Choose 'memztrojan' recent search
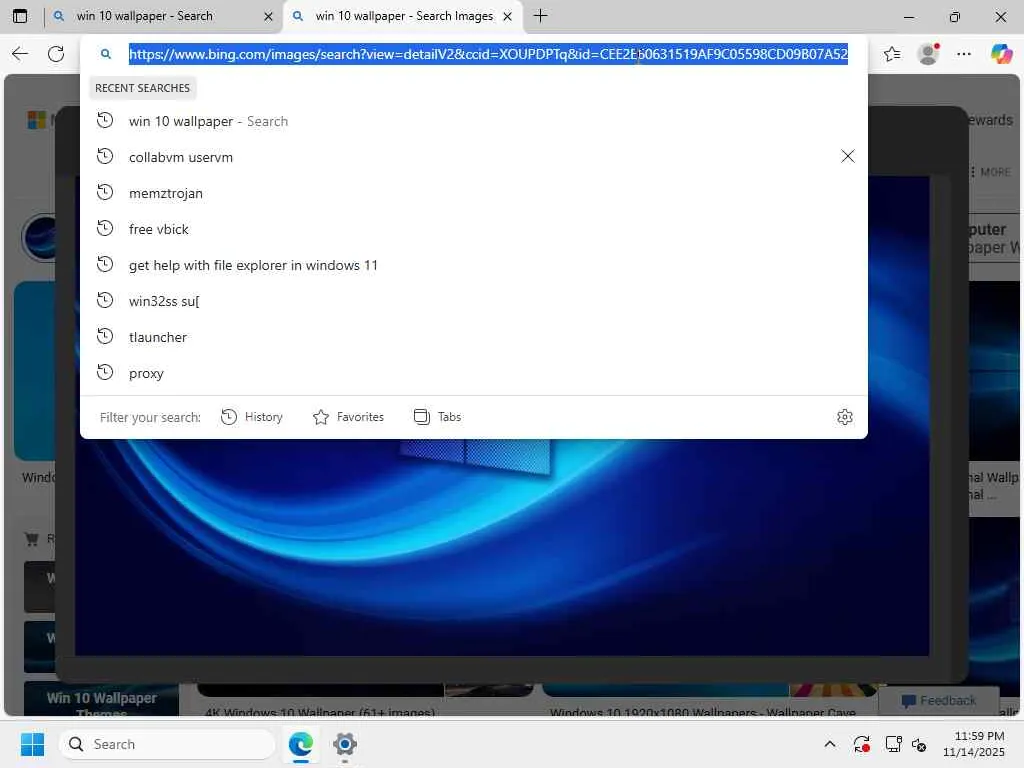This screenshot has width=1024, height=768. [473, 193]
